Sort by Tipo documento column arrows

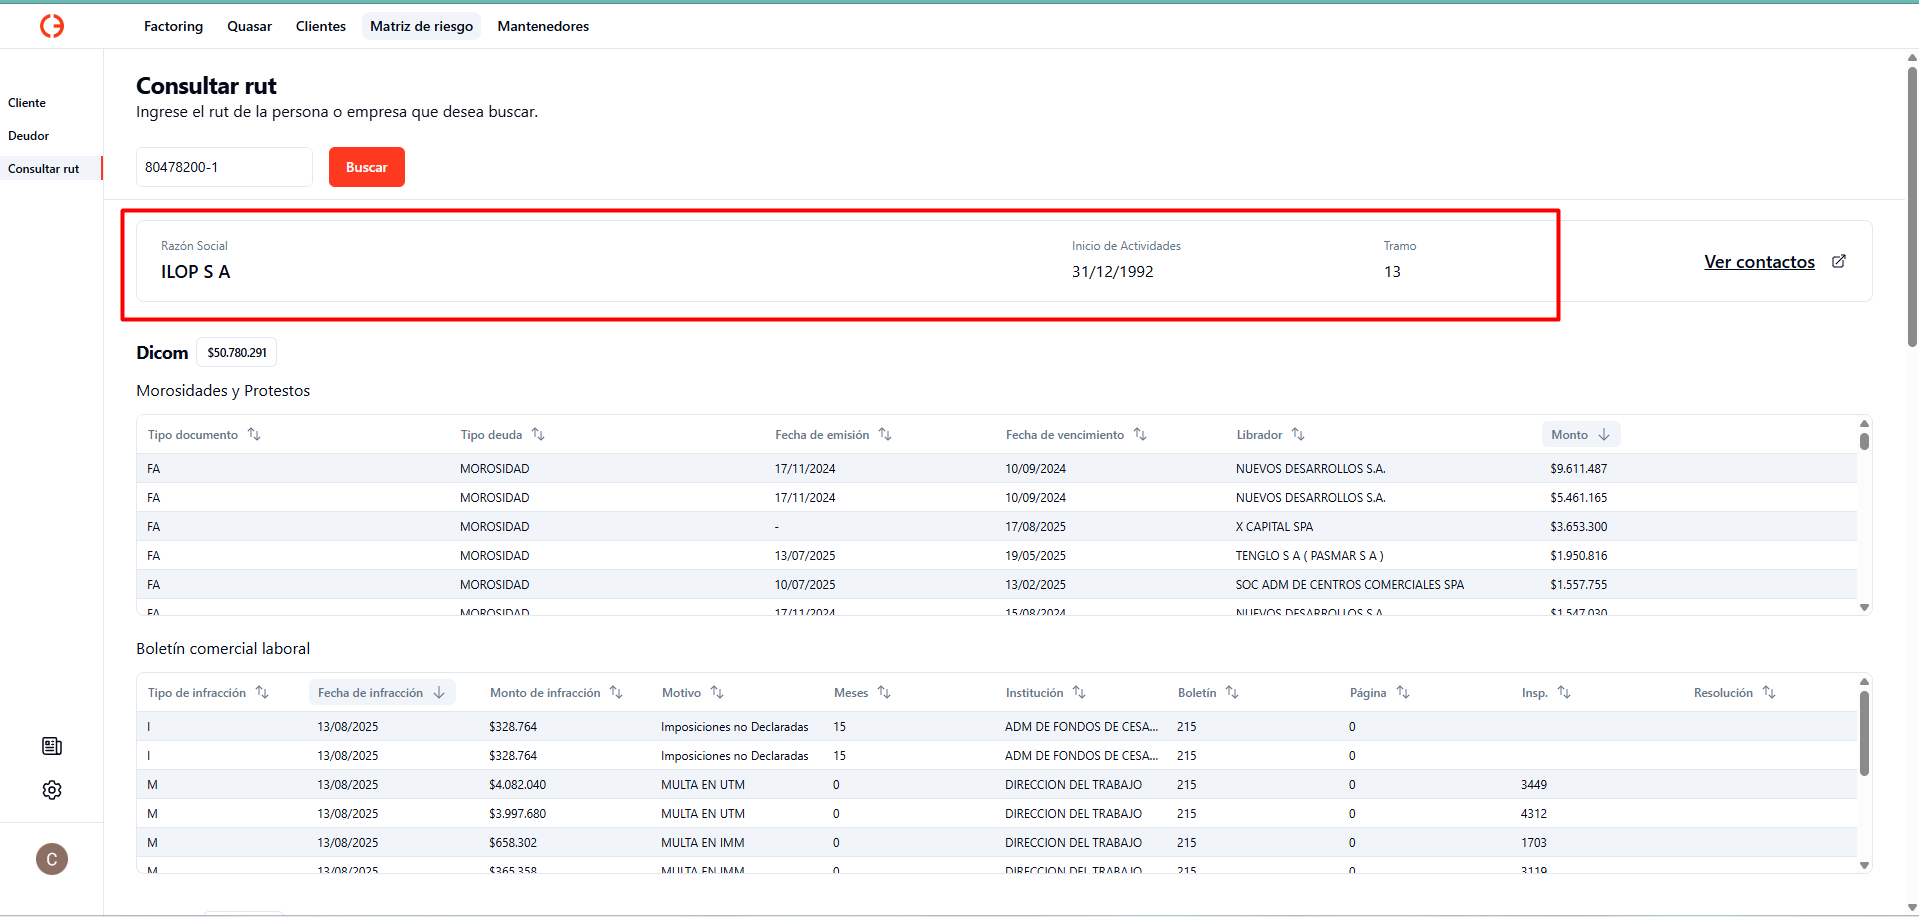pyautogui.click(x=254, y=434)
